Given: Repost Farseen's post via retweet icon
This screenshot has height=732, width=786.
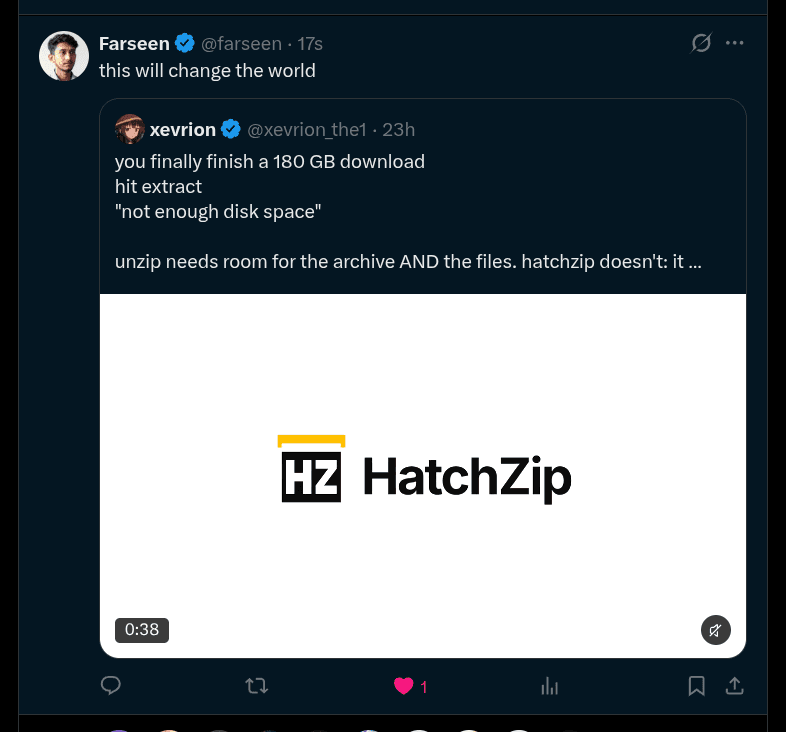Looking at the screenshot, I should click(x=257, y=685).
